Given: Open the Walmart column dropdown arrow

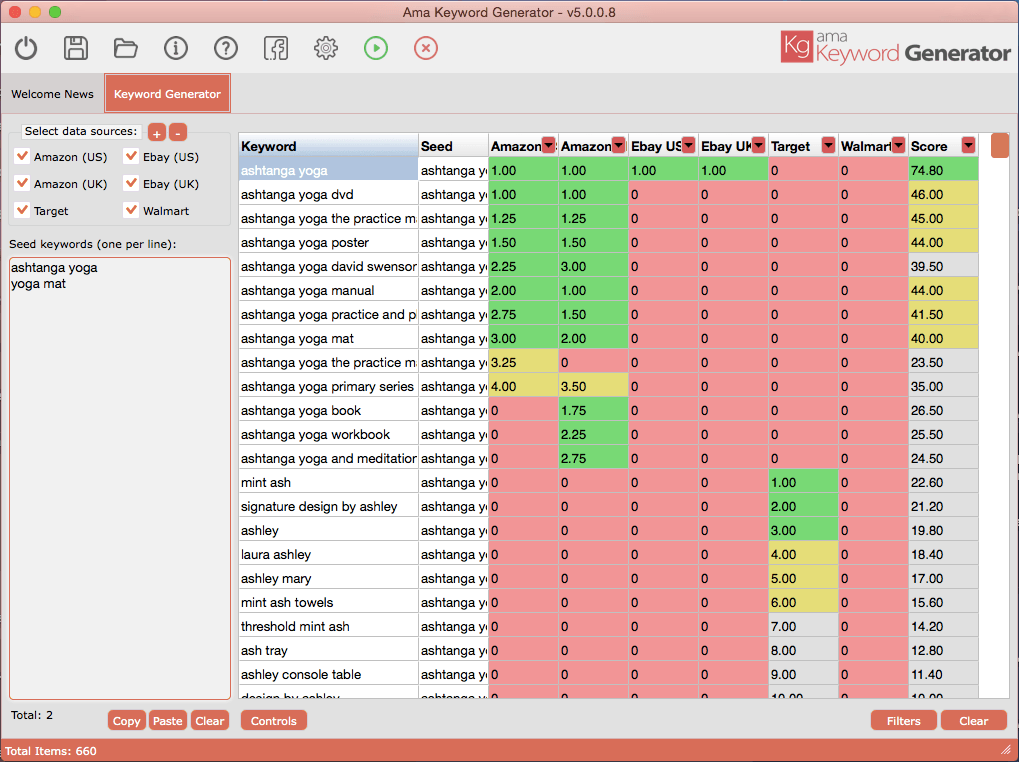Looking at the screenshot, I should (x=899, y=146).
